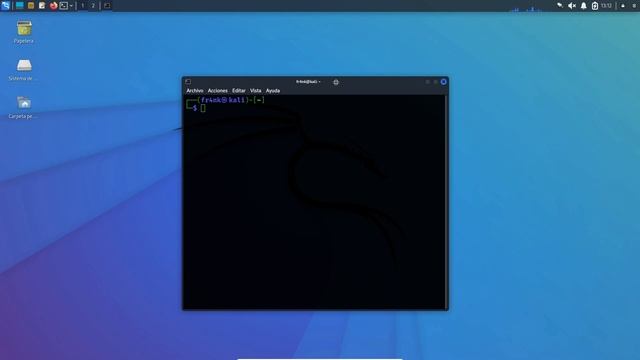Viewport: 640px width, 360px height.
Task: Launch Firefox from the top panel
Action: coord(53,5)
